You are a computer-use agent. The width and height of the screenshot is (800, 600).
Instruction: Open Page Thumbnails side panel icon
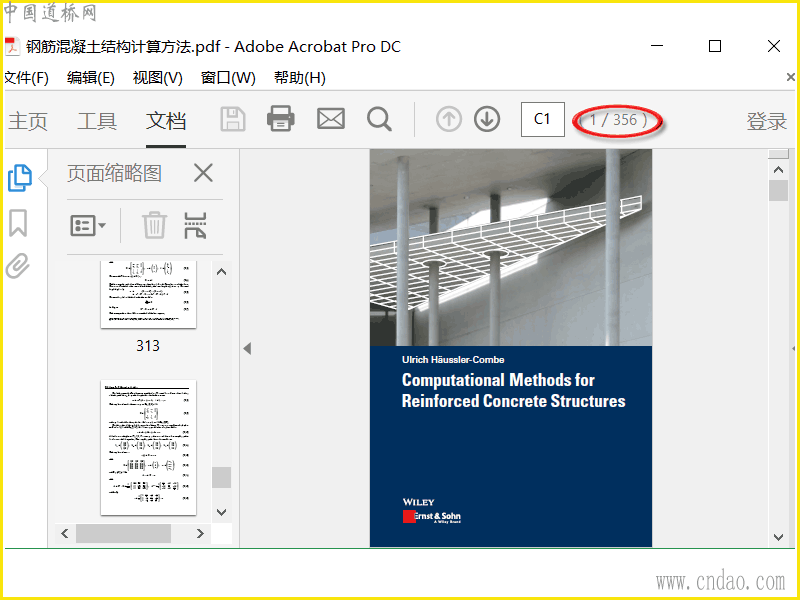pyautogui.click(x=19, y=178)
